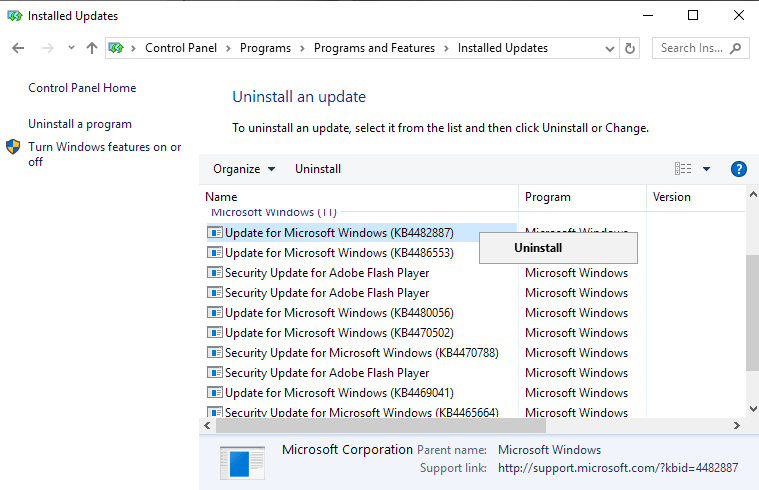This screenshot has height=490, width=759.
Task: Click the search magnifier icon
Action: pos(735,48)
